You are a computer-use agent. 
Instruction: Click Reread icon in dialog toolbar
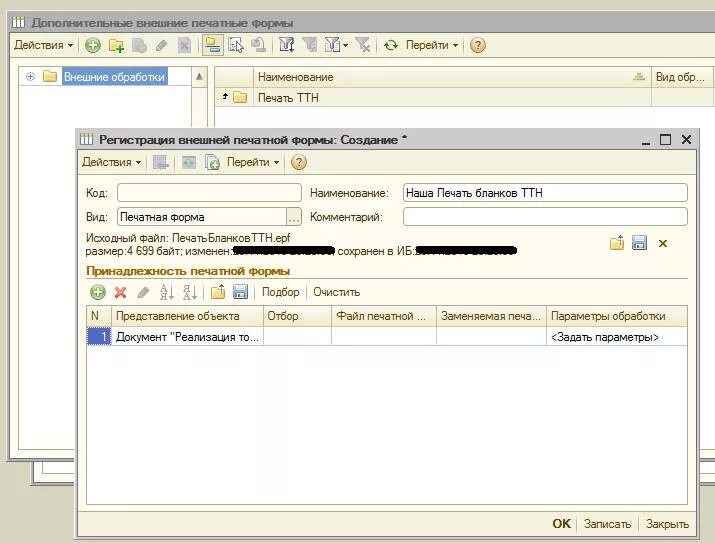point(189,162)
